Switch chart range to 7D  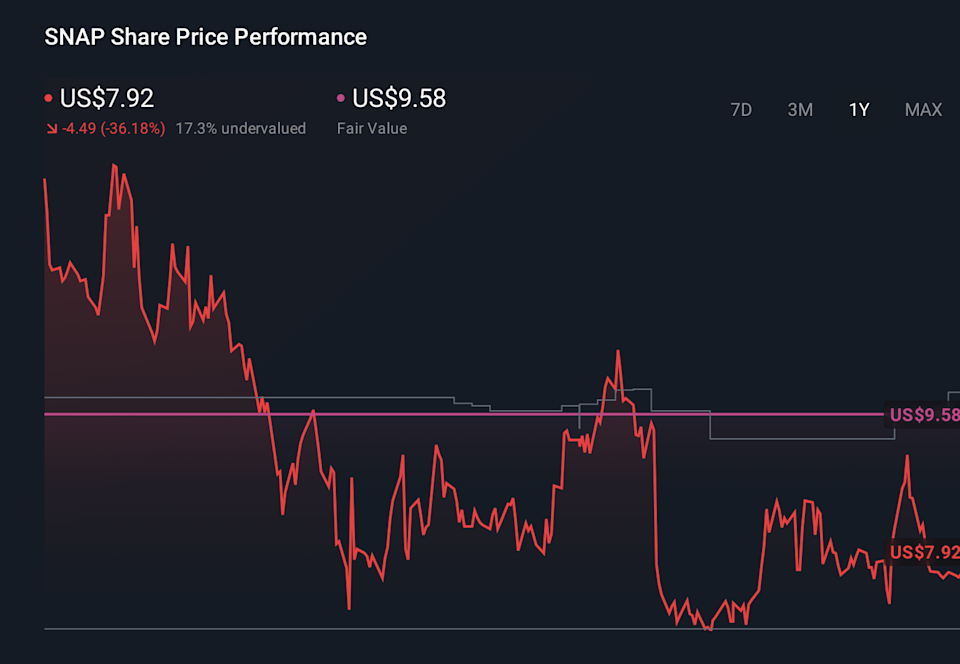pos(741,110)
